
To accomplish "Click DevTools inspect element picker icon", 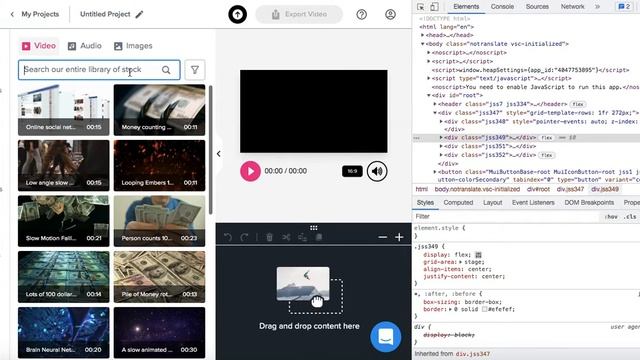I will (x=420, y=7).
